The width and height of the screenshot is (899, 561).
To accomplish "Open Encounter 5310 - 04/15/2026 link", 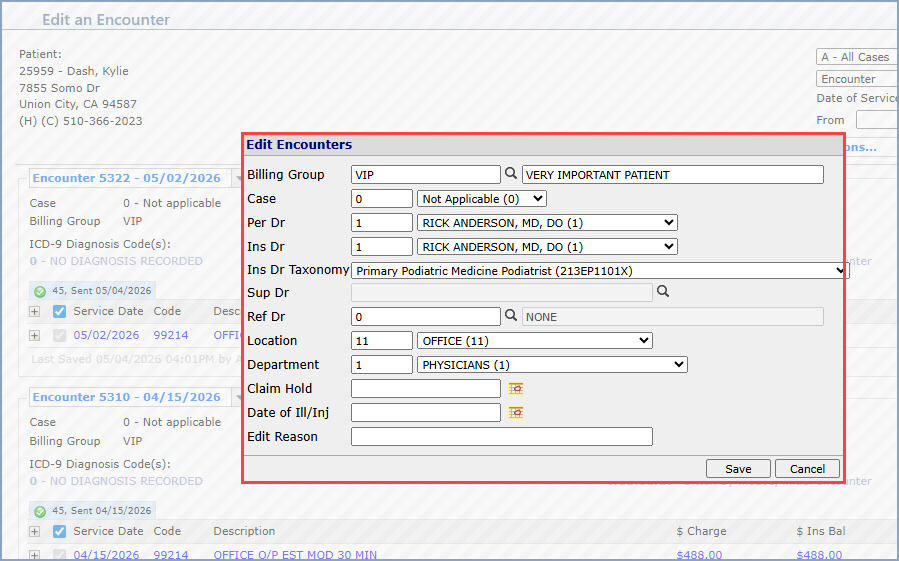I will pos(126,397).
